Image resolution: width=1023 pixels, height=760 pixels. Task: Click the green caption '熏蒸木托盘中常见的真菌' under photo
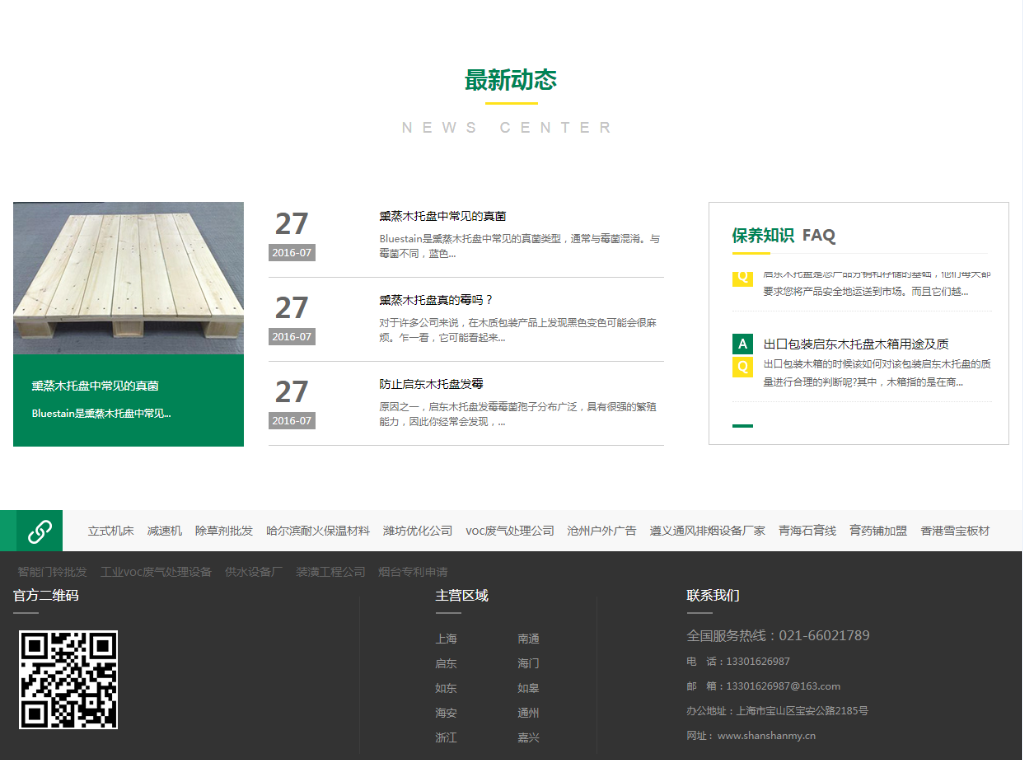95,386
